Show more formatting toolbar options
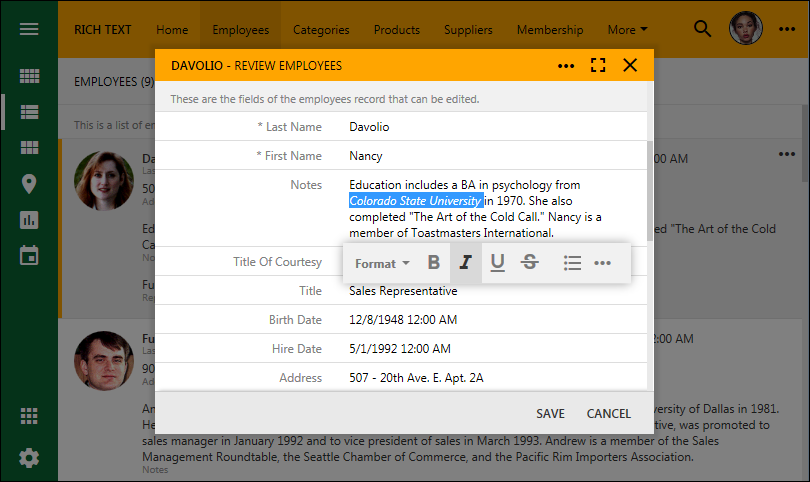 (602, 263)
